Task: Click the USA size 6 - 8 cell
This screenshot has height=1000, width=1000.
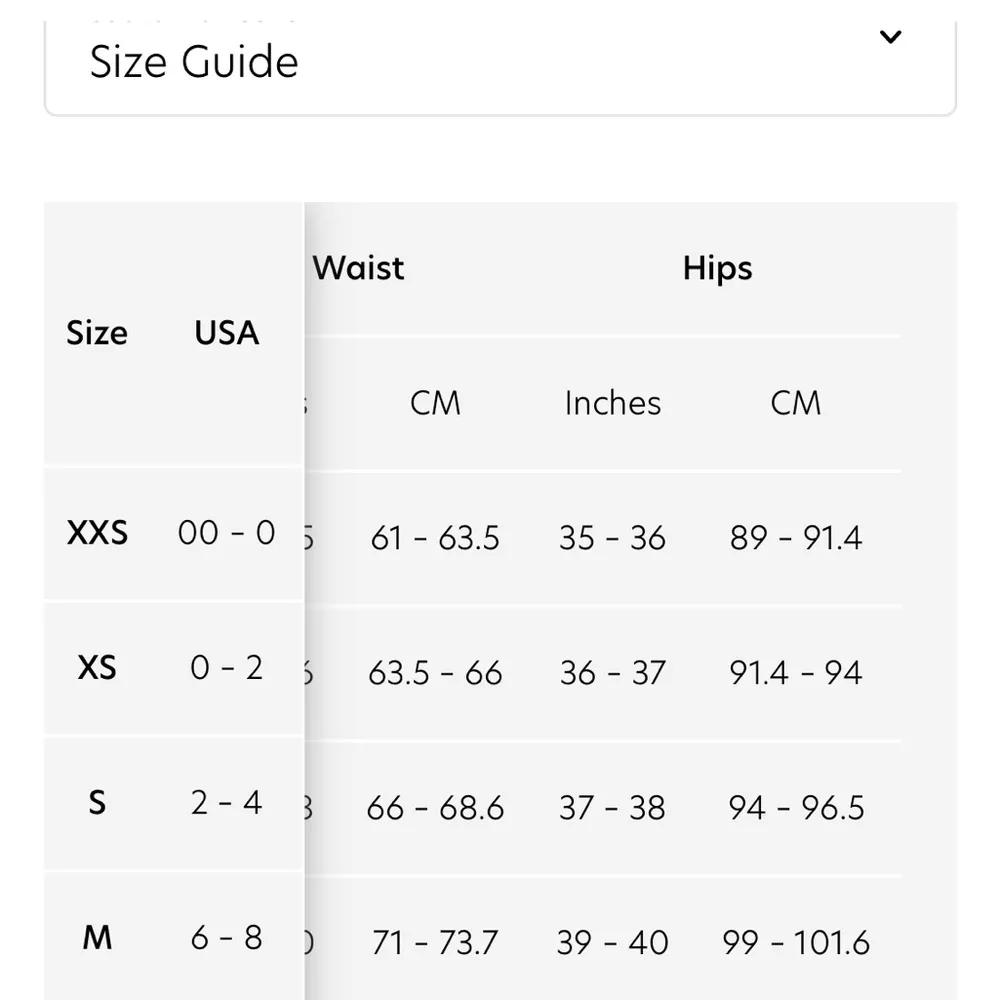Action: [227, 938]
